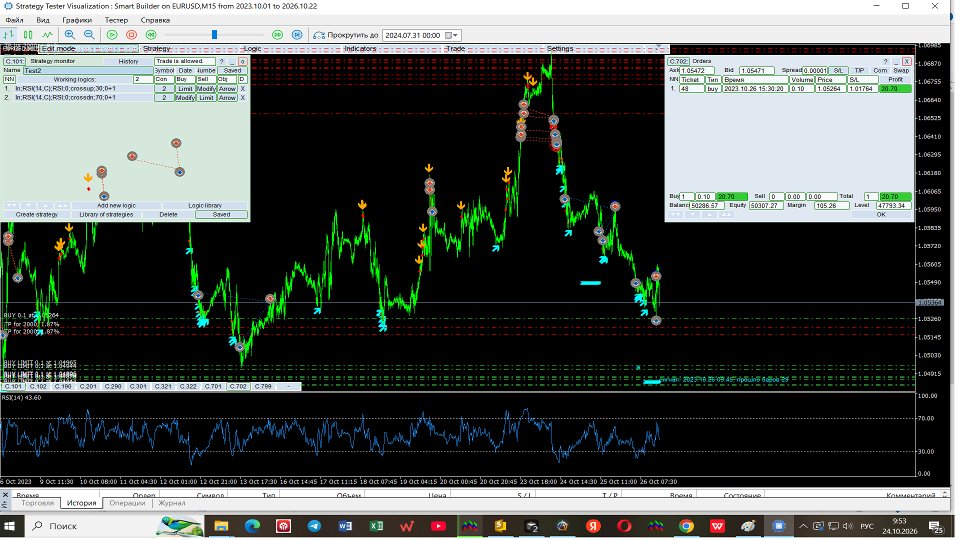Delete logic row 2 with X
The height and width of the screenshot is (540, 960).
(x=242, y=98)
